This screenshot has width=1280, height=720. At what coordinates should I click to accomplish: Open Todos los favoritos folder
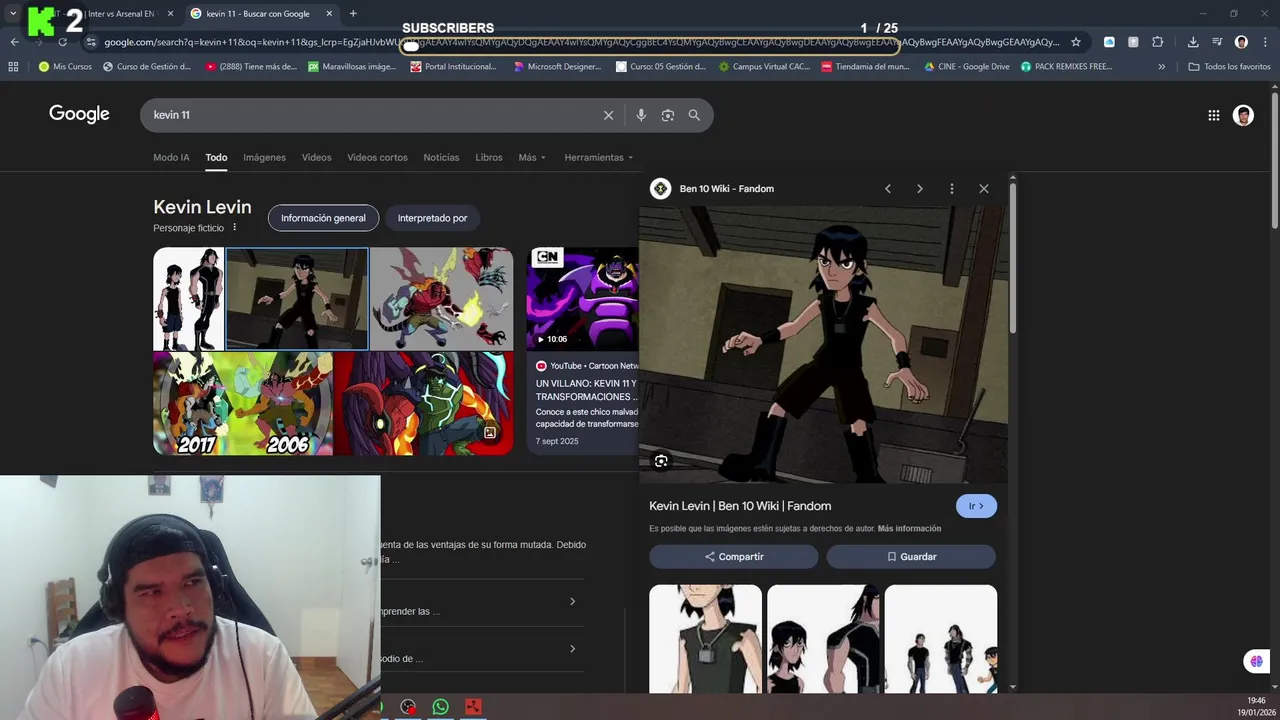tap(1229, 67)
